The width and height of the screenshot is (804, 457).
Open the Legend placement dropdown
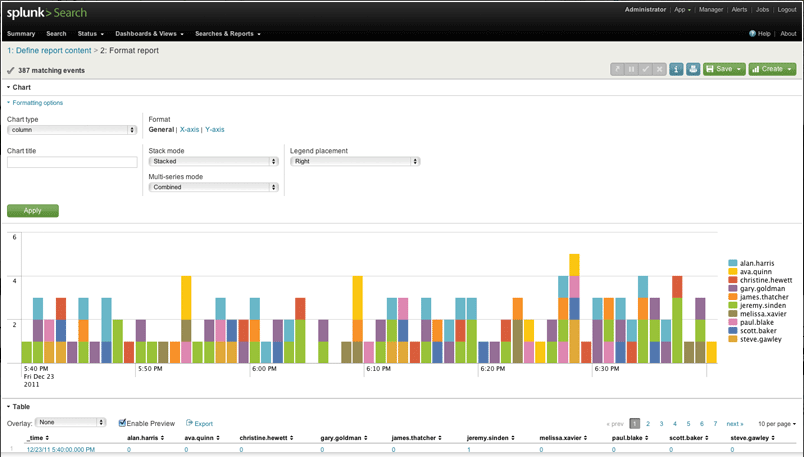click(355, 161)
